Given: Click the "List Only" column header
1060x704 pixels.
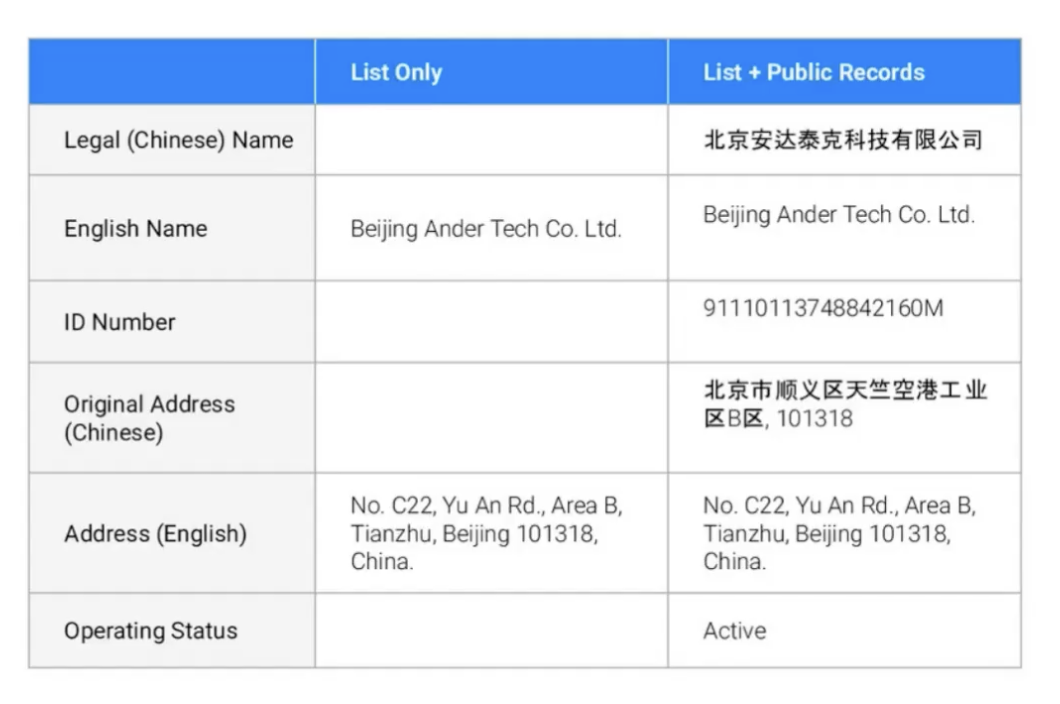Looking at the screenshot, I should (x=396, y=72).
